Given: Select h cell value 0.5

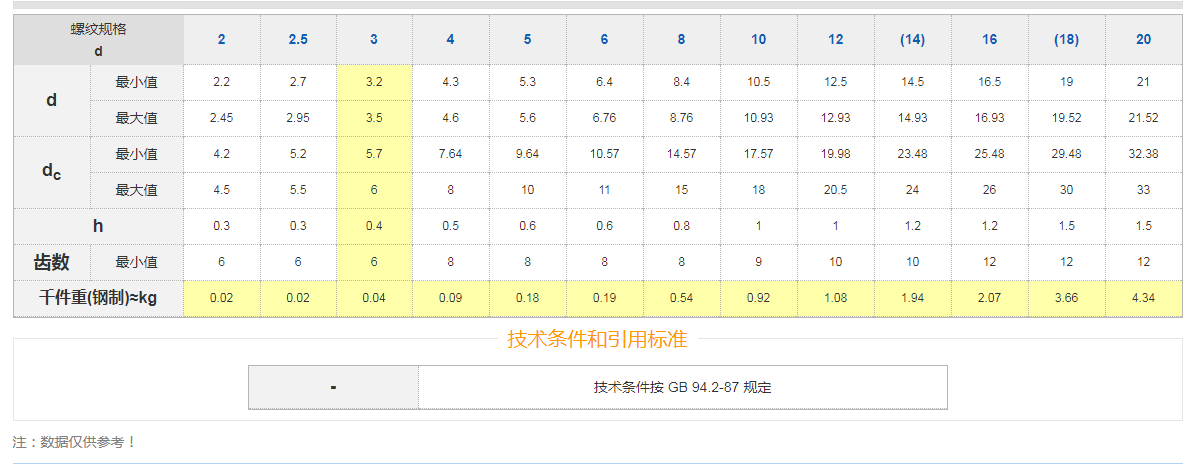Looking at the screenshot, I should (451, 226).
